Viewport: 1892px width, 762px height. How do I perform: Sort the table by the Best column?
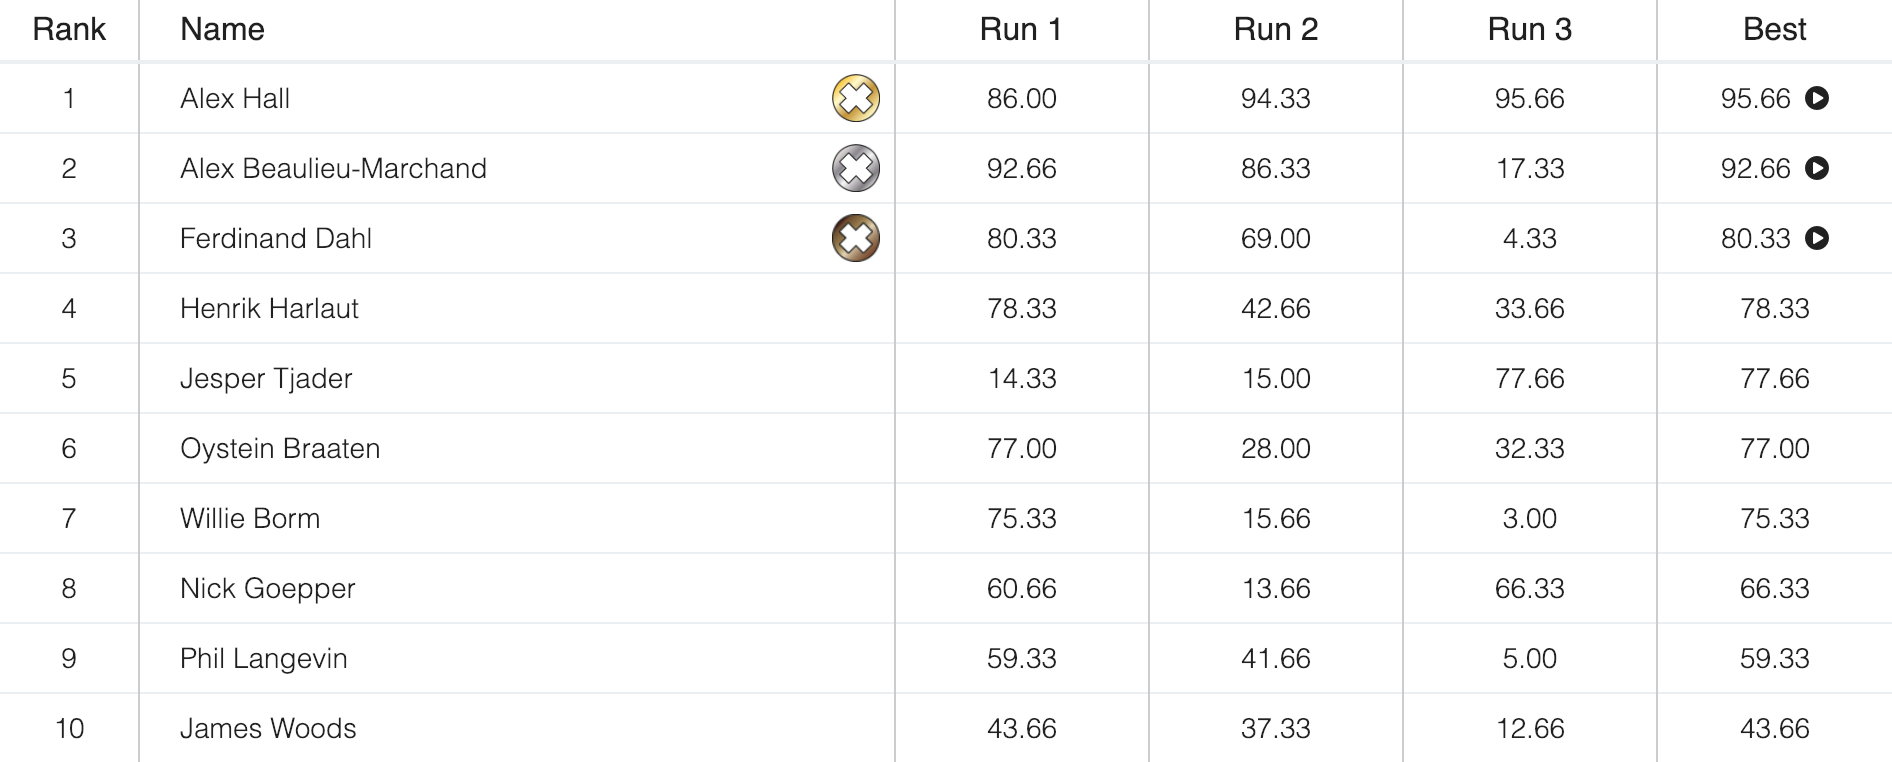1774,29
